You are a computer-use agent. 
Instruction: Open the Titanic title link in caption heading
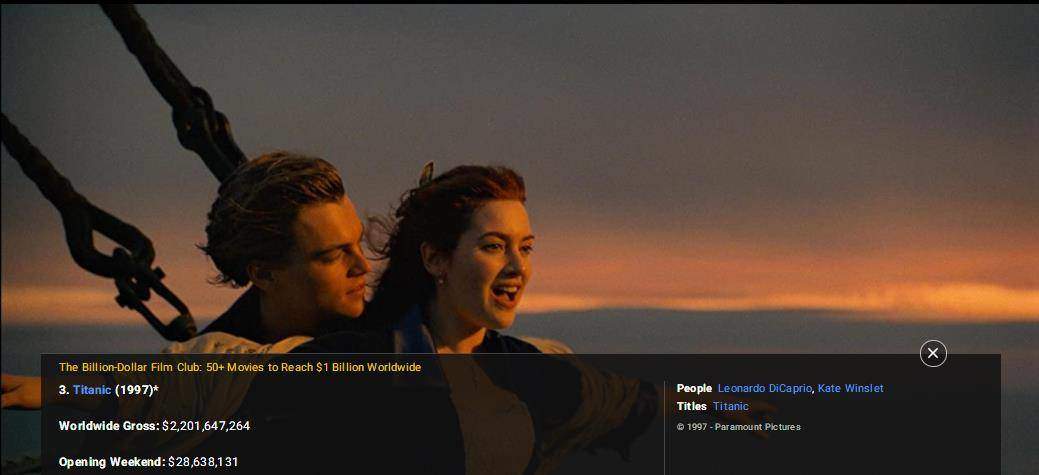coord(92,390)
